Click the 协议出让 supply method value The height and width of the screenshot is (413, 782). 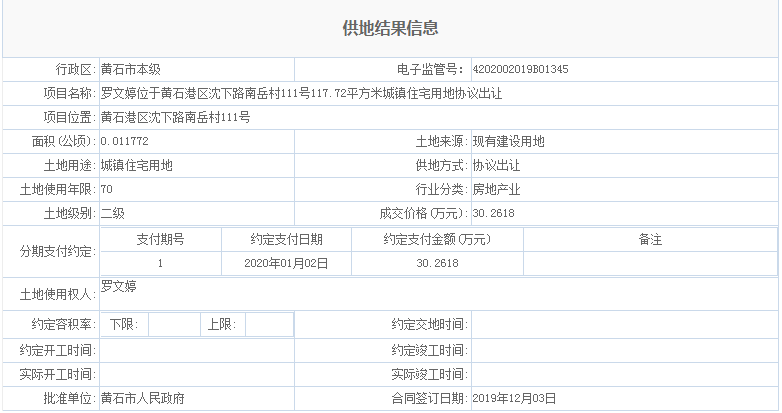[x=496, y=166]
